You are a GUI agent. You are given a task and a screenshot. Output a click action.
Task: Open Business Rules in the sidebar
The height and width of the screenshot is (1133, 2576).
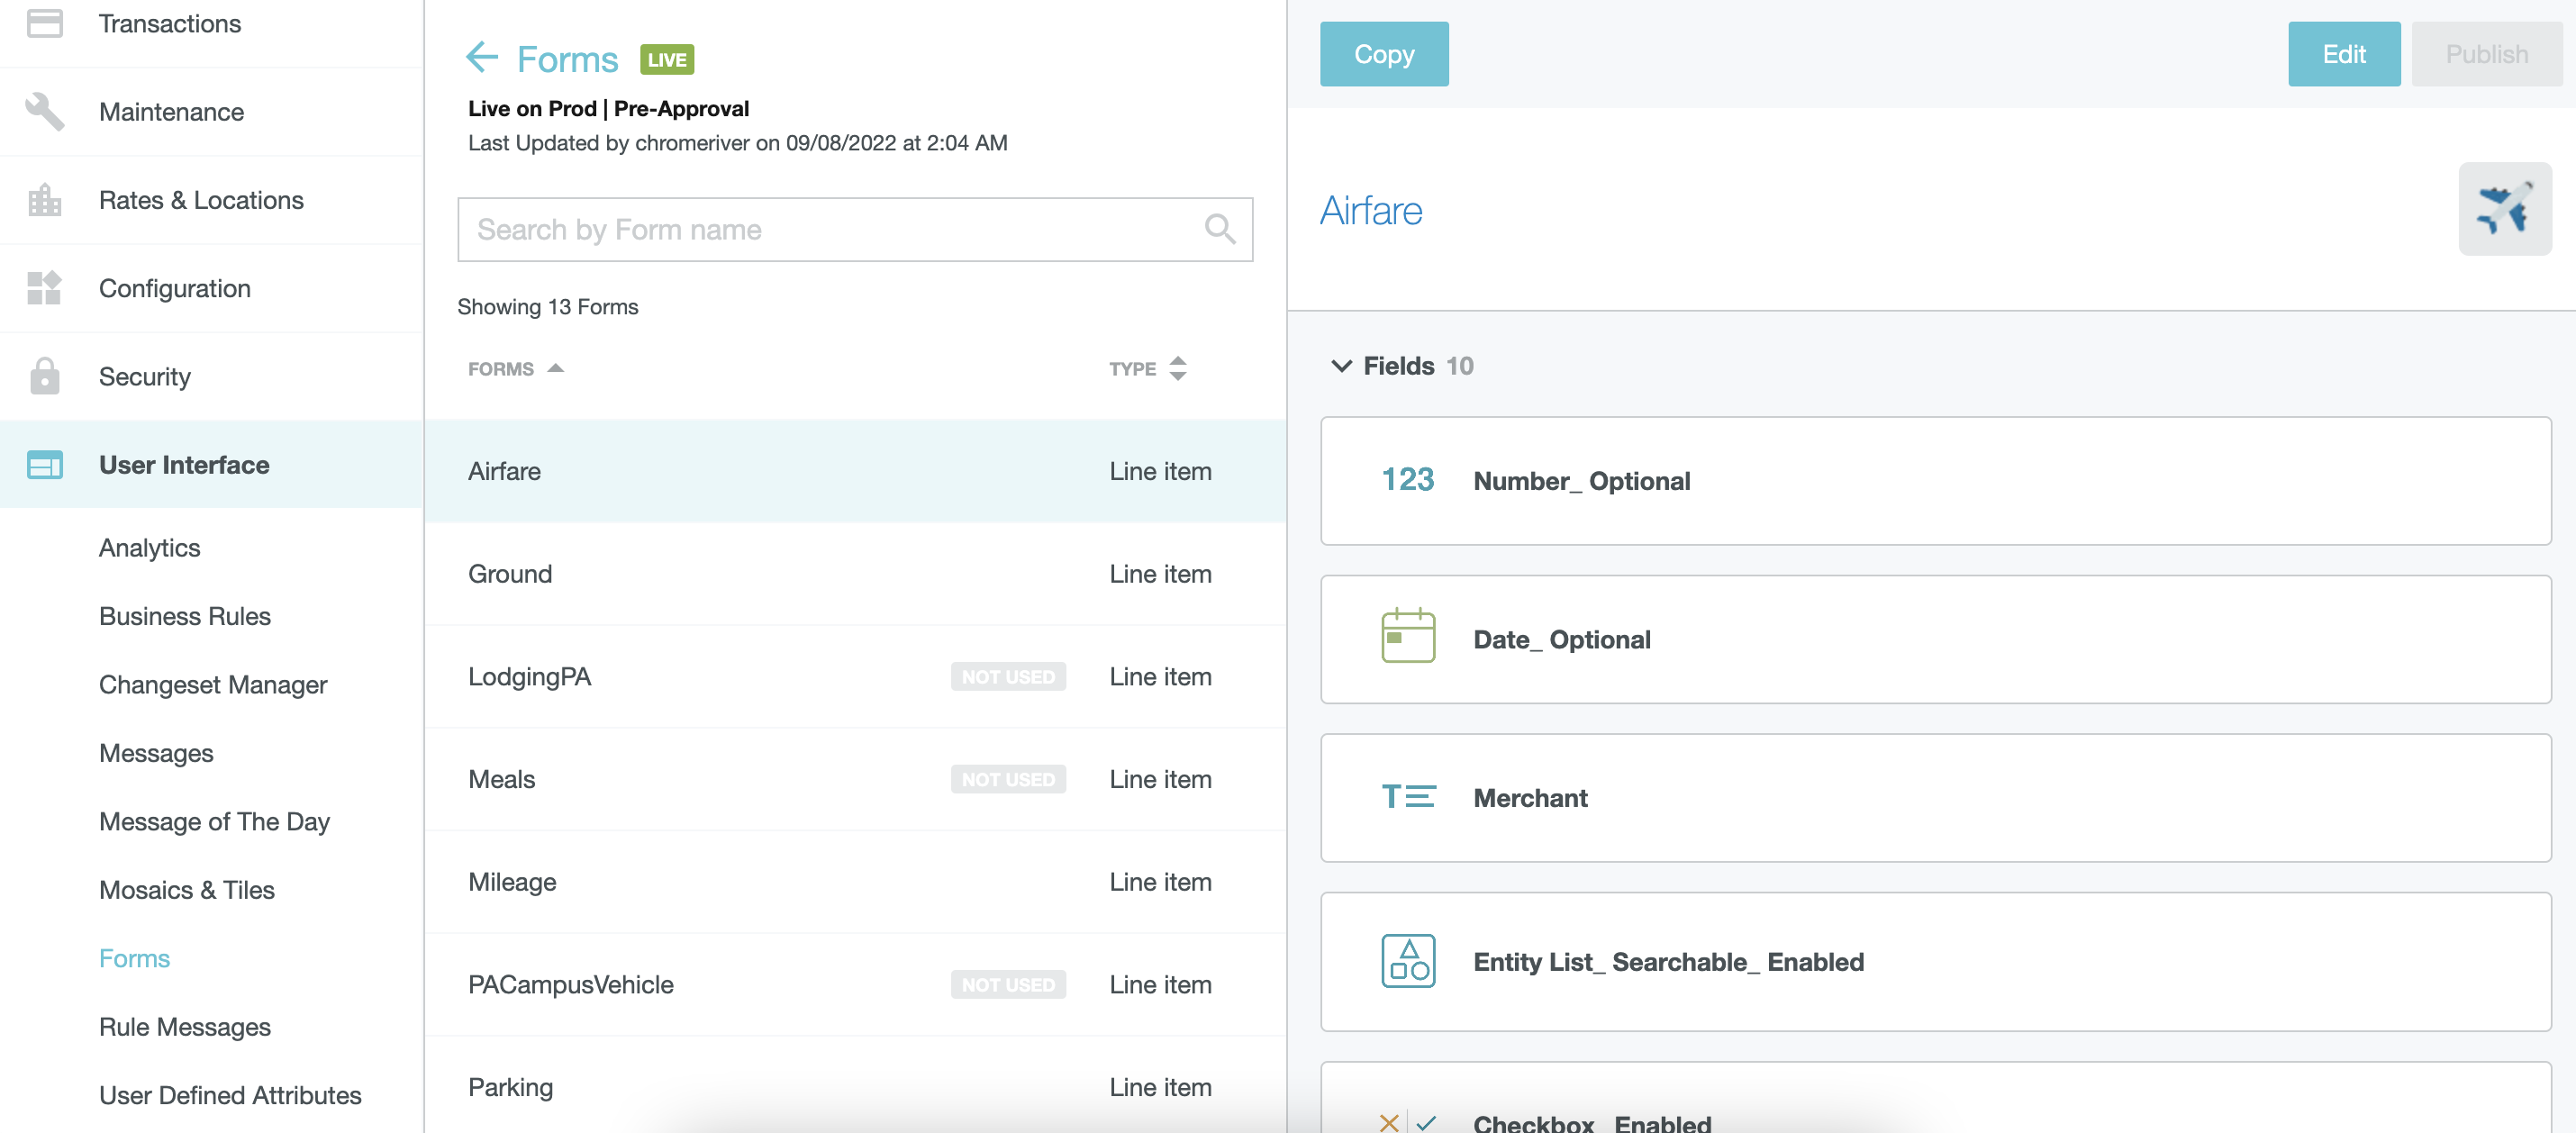click(185, 616)
